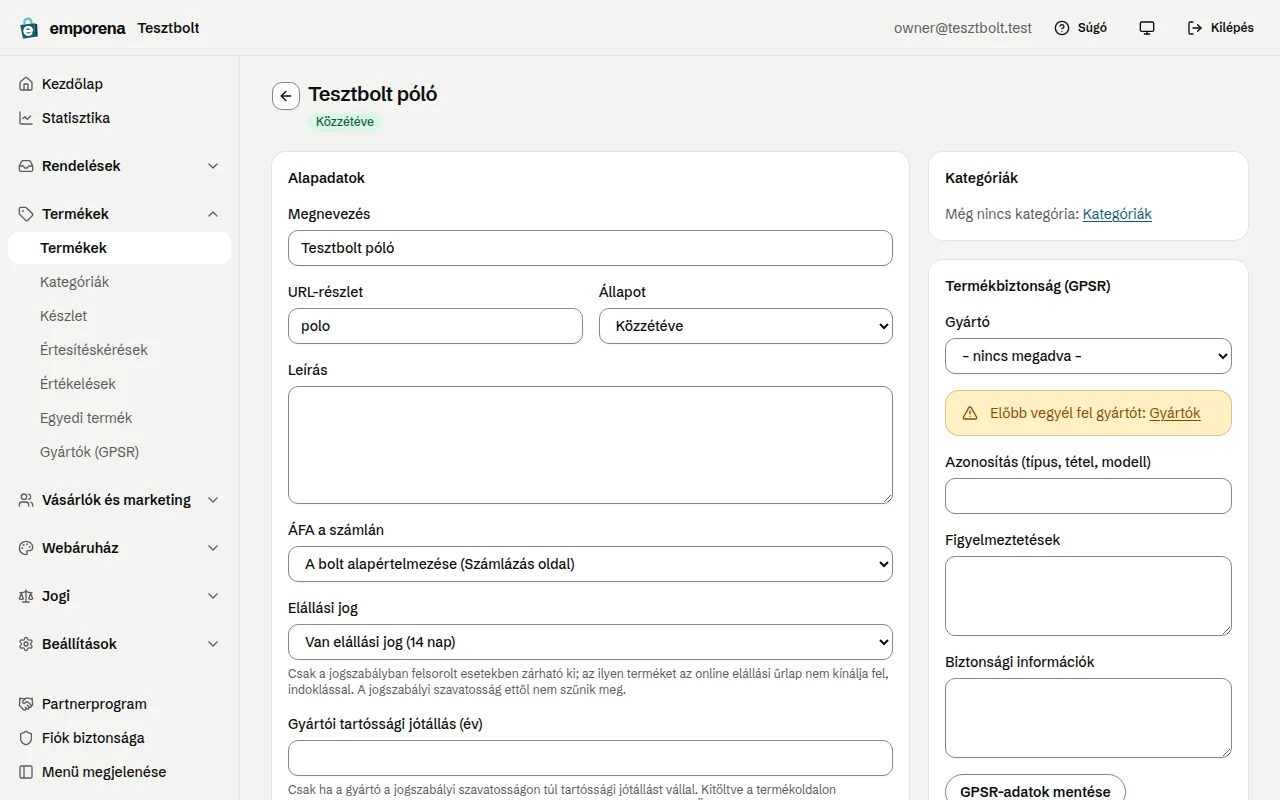The image size is (1280, 800).
Task: Open the Elállási jog dropdown
Action: [590, 642]
